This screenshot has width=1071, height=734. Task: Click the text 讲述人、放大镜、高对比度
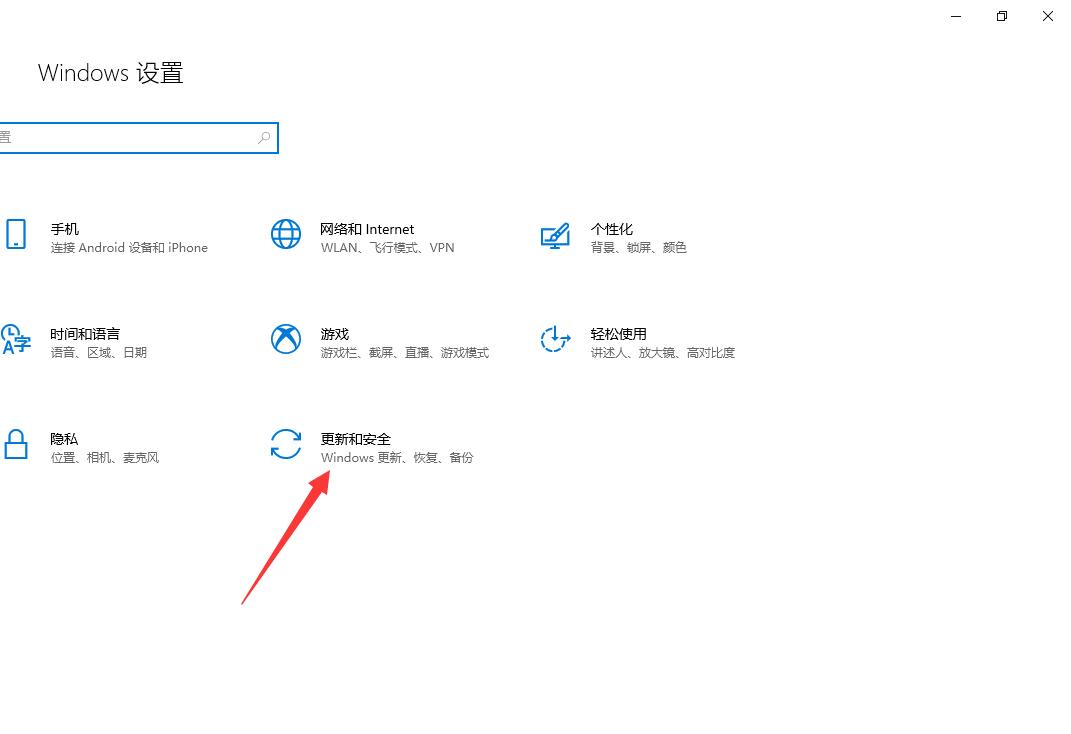663,353
